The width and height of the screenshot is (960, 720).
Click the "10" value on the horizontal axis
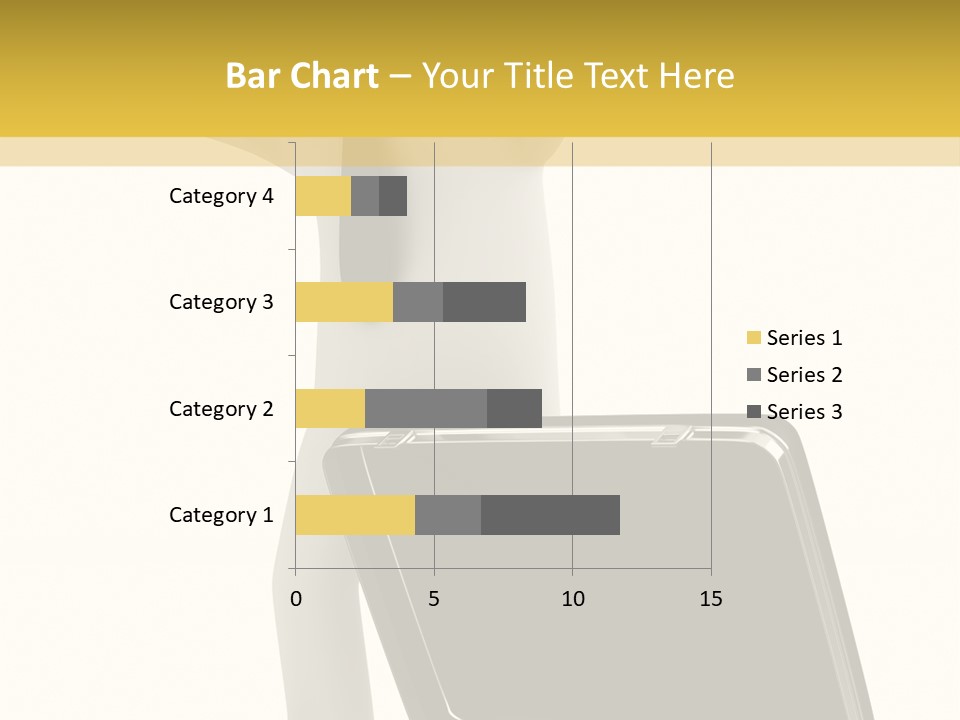pyautogui.click(x=572, y=599)
